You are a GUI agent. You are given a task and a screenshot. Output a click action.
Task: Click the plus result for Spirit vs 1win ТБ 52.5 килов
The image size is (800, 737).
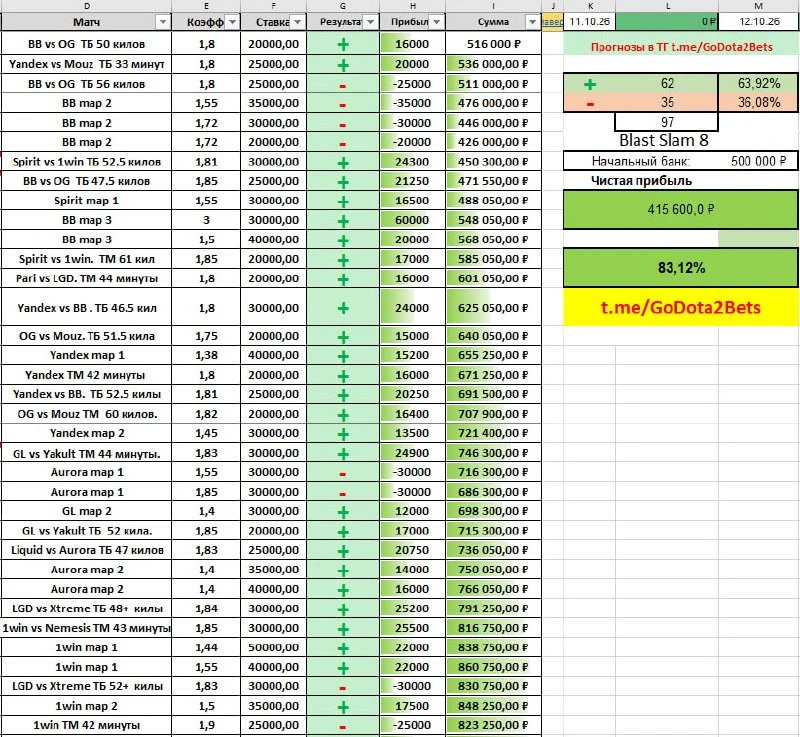point(343,163)
